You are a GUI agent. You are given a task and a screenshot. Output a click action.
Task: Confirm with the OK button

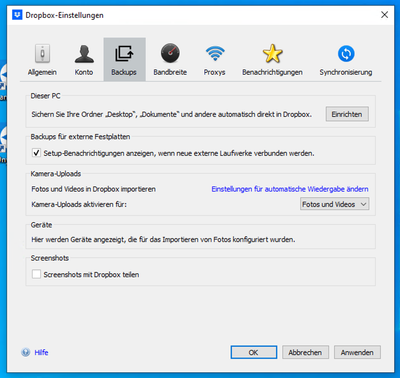click(x=254, y=352)
